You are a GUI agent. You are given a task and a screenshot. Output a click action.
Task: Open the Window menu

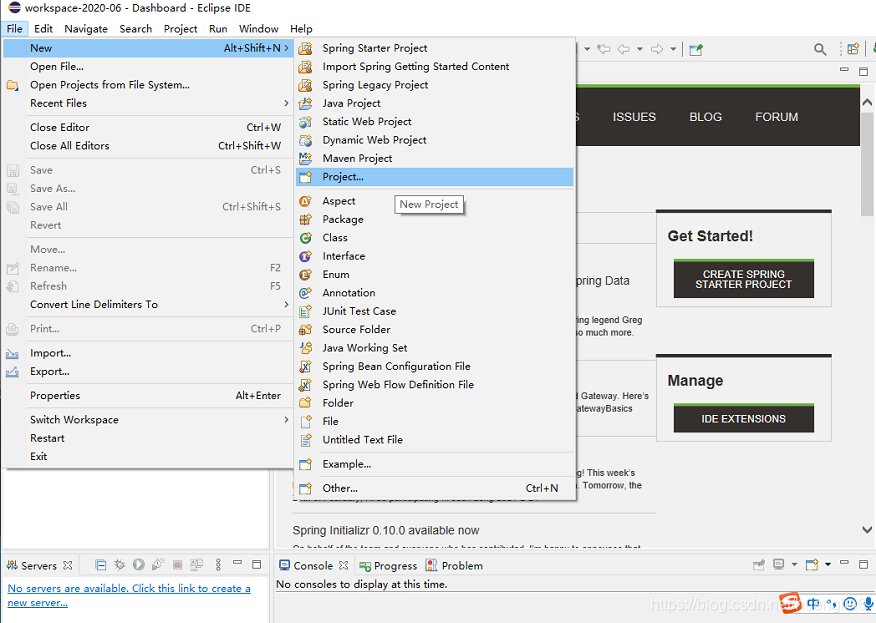pyautogui.click(x=258, y=28)
